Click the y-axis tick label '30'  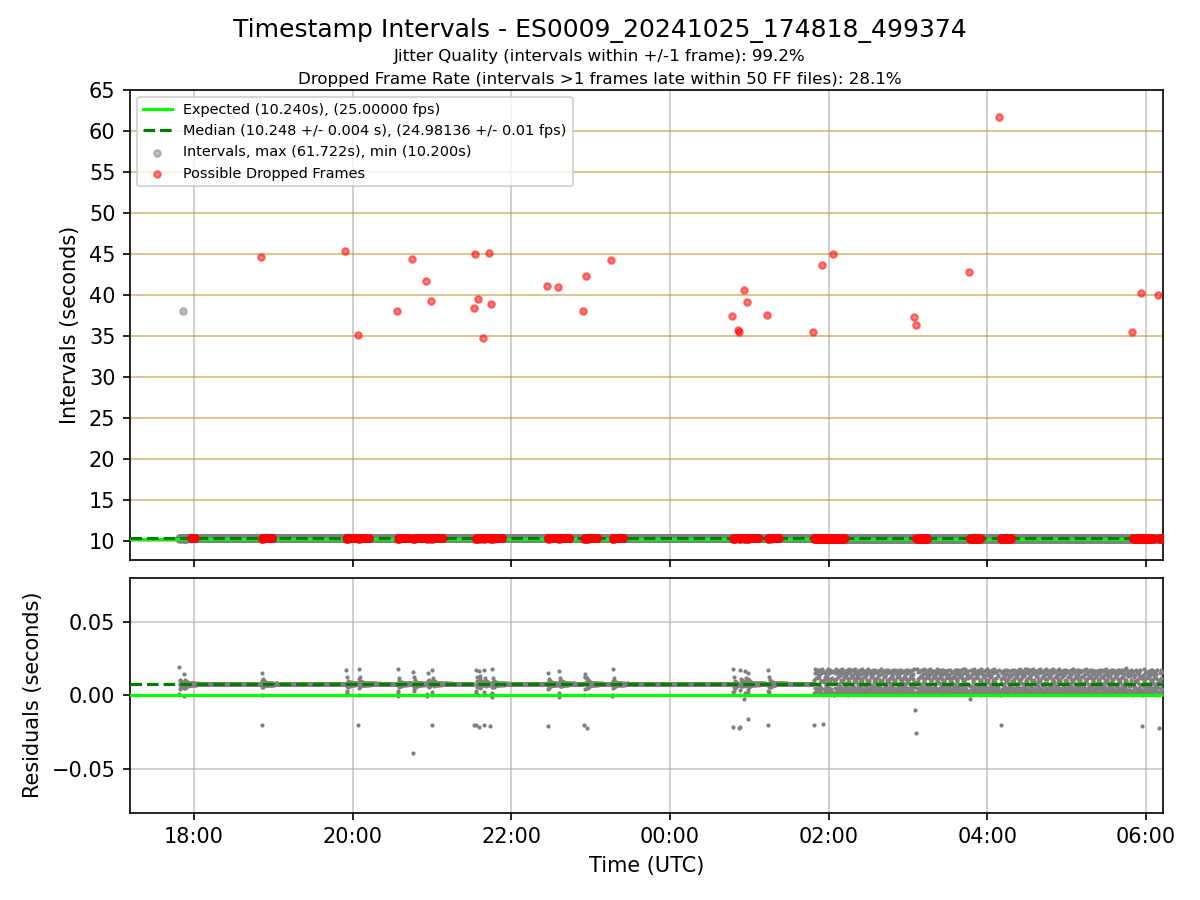pos(103,377)
